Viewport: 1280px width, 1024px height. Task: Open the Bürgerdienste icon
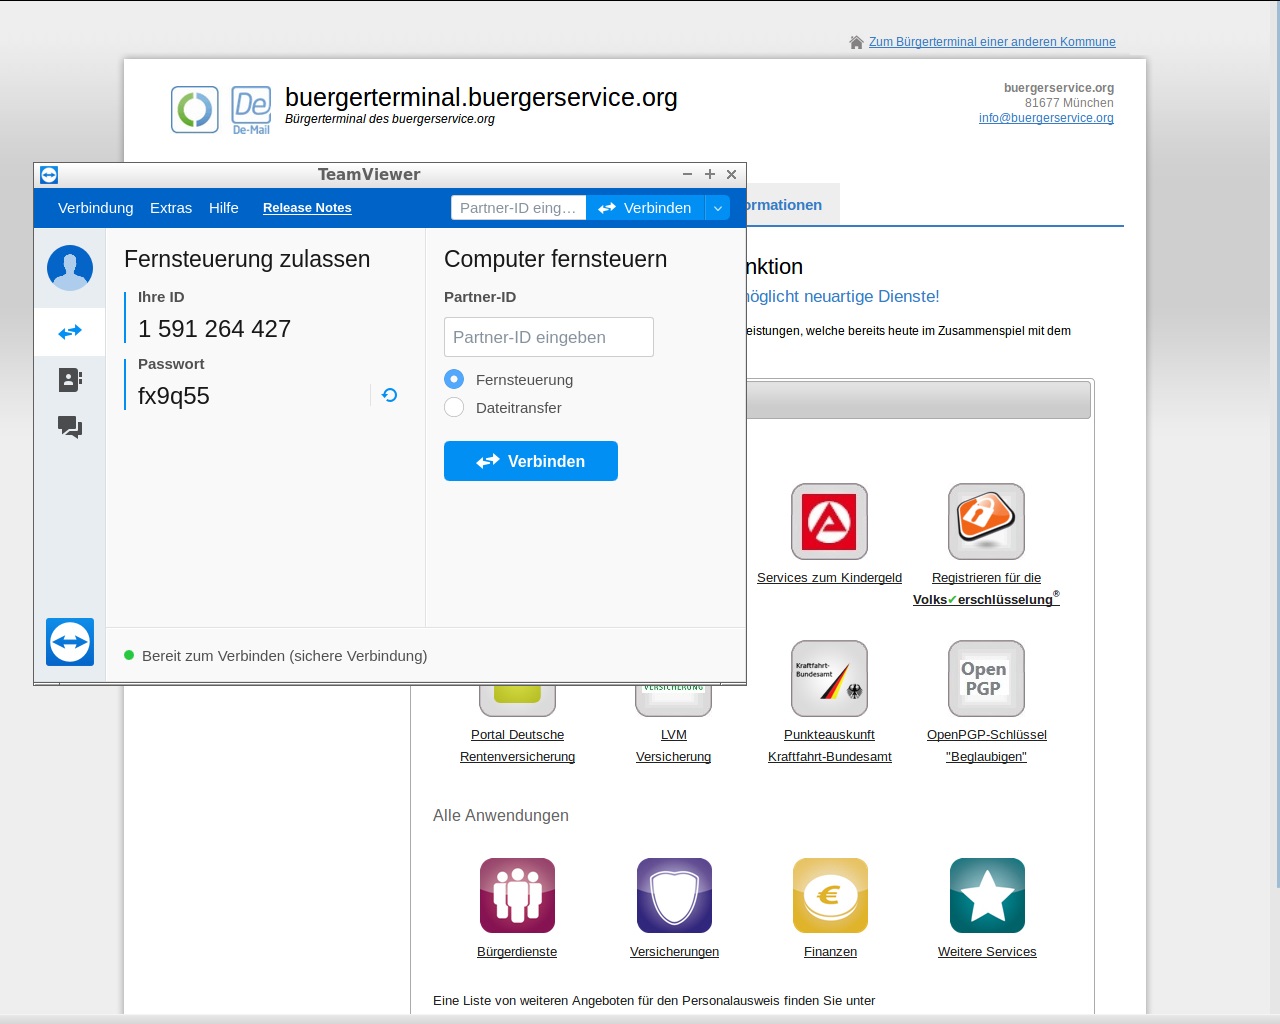click(517, 896)
